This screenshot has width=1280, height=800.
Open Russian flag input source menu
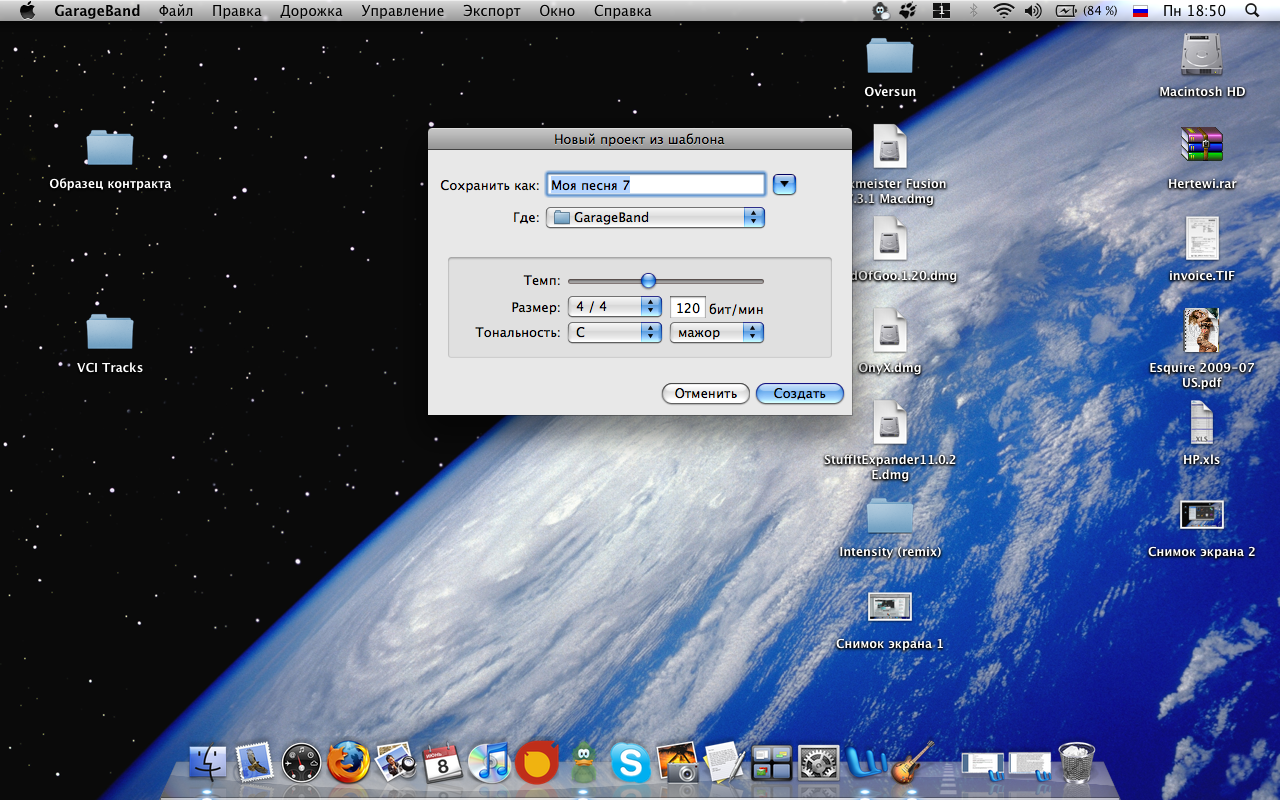(1140, 11)
